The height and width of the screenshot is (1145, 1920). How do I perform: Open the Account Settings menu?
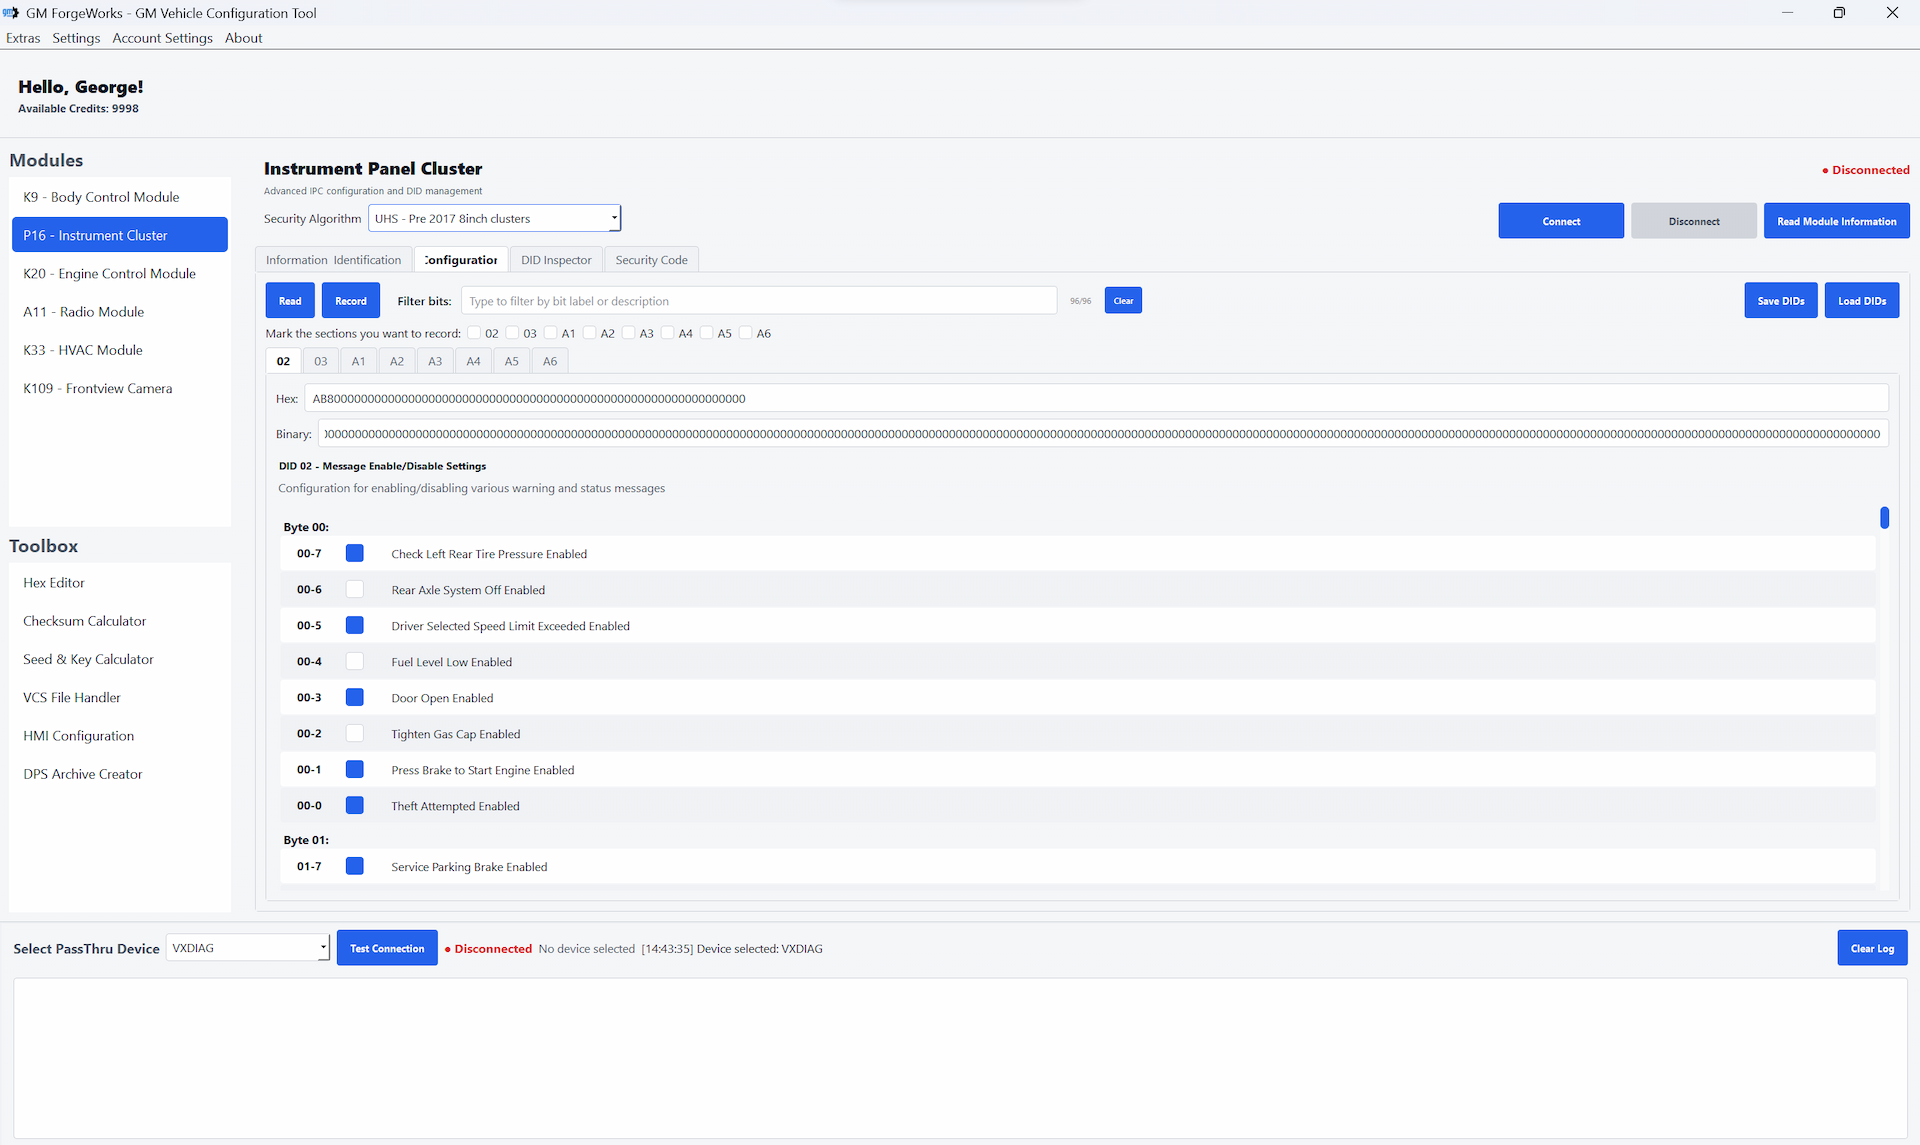pos(162,38)
